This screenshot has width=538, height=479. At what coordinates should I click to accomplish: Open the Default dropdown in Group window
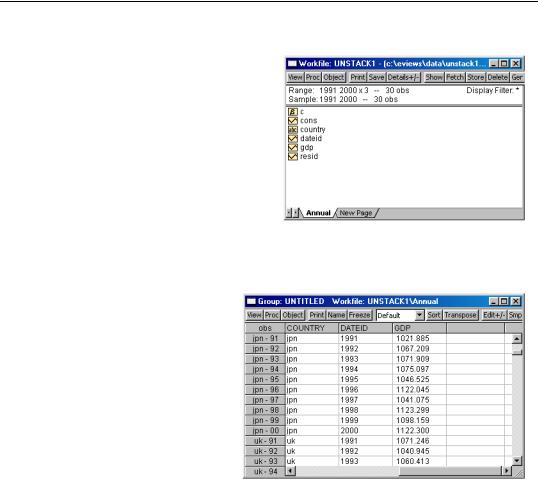tap(419, 315)
